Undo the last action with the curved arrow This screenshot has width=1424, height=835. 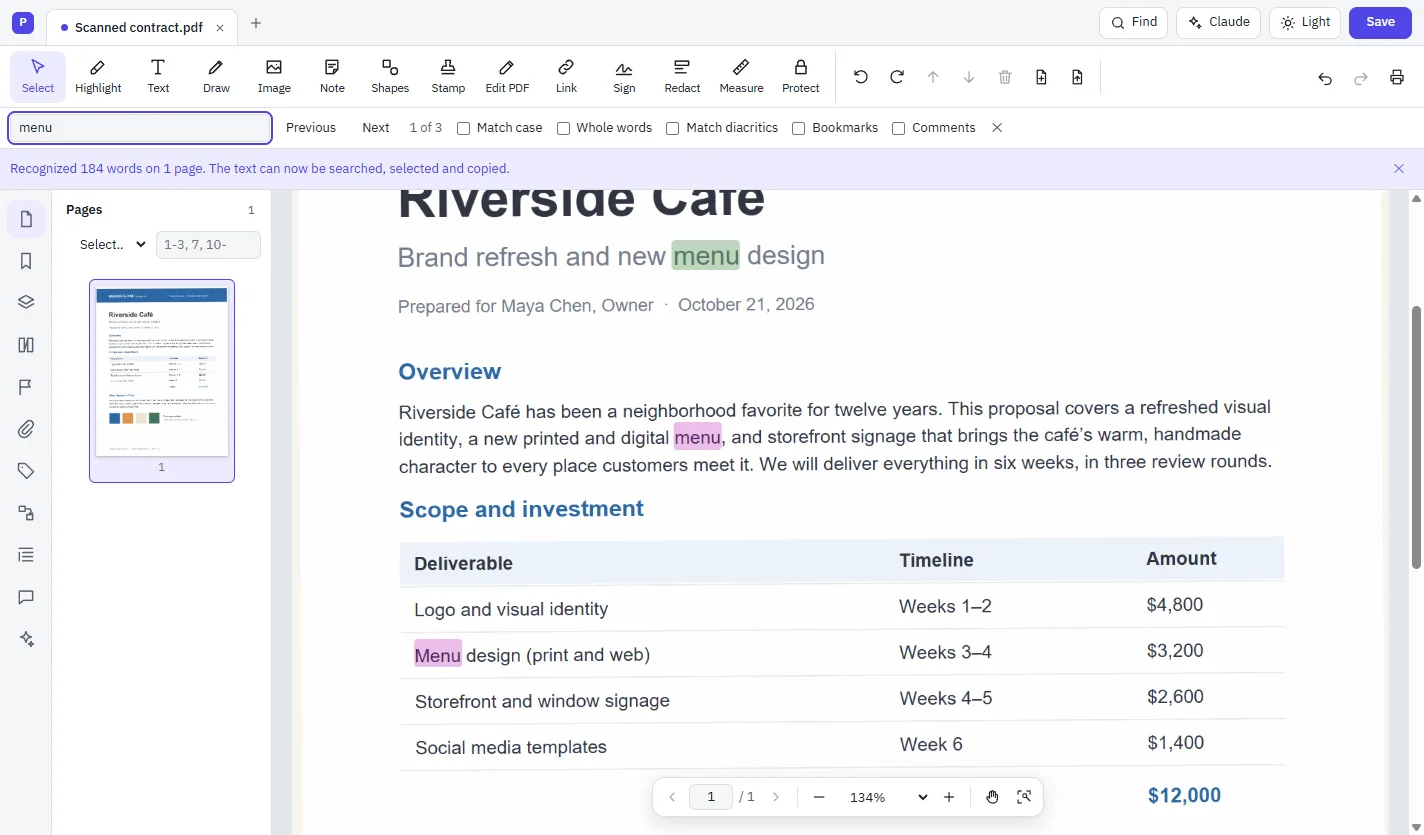pos(1325,78)
